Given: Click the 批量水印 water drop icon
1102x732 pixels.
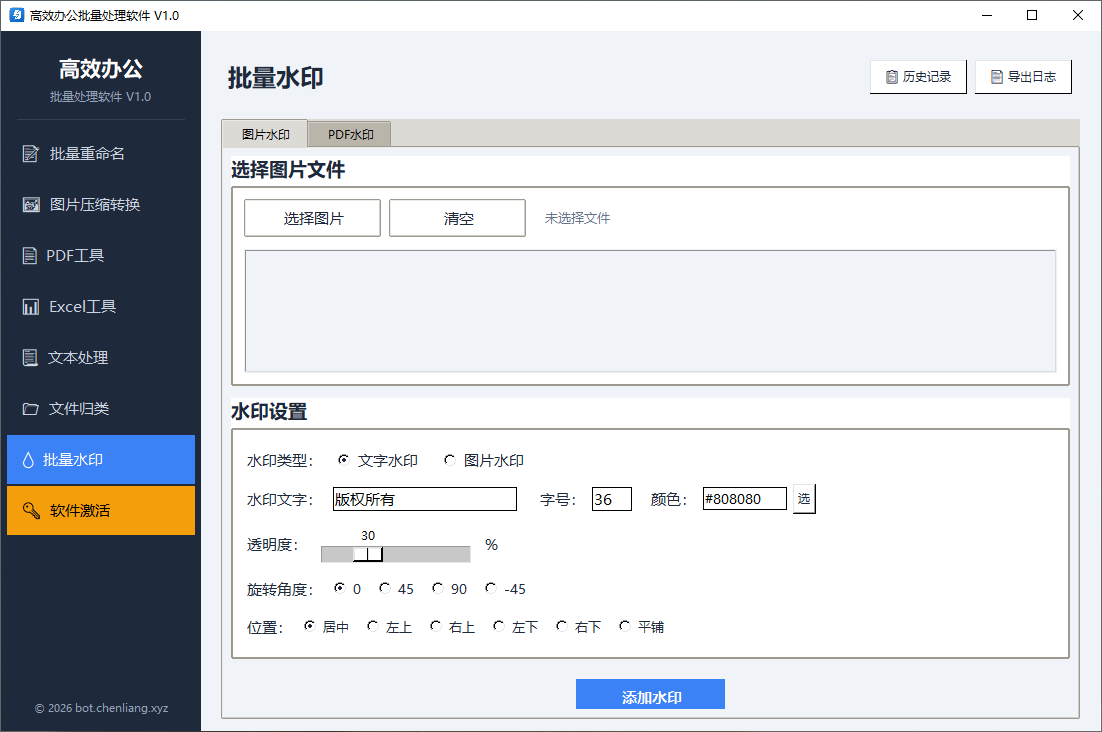Looking at the screenshot, I should click(x=28, y=460).
